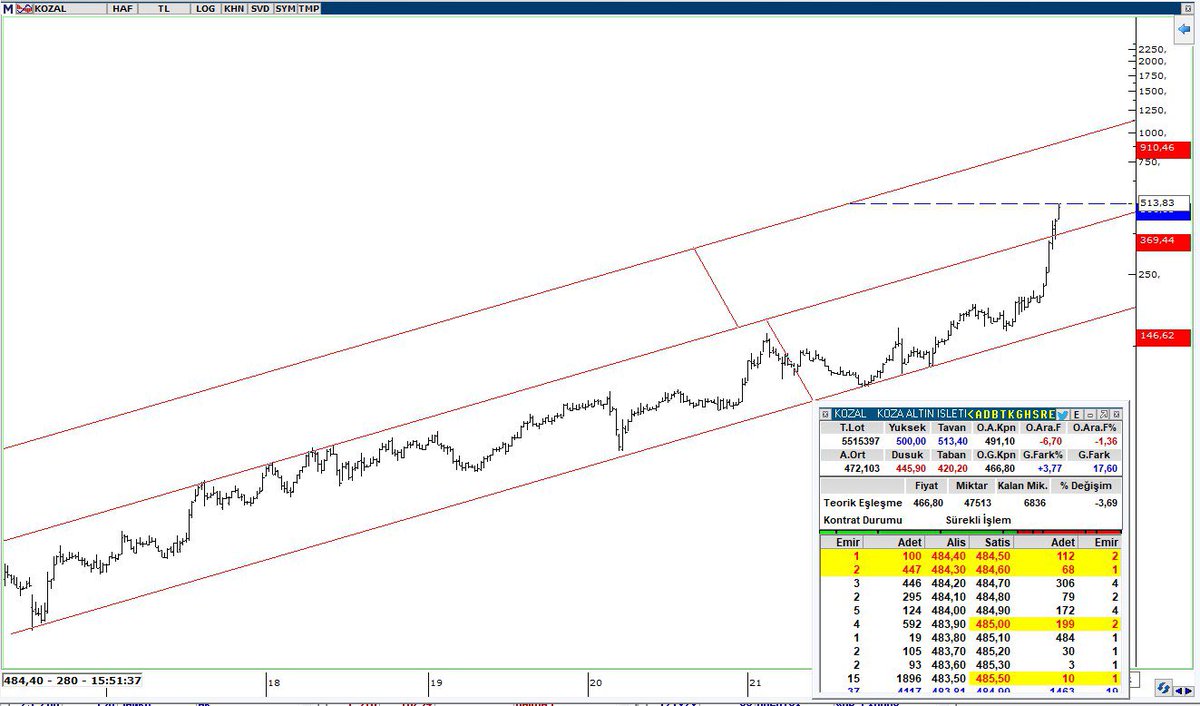Click the yellow H letter in depth title bar
Image resolution: width=1200 pixels, height=706 pixels.
click(x=1027, y=414)
